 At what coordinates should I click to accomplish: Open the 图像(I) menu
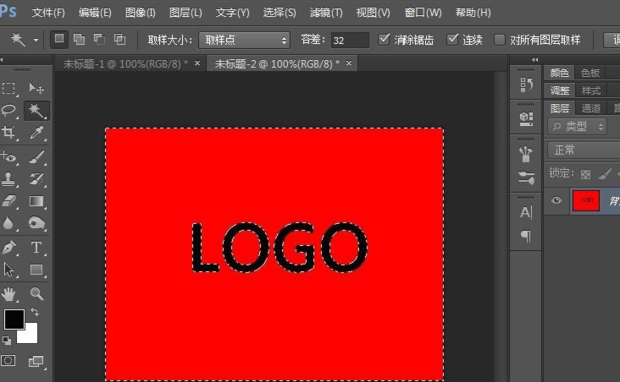point(140,13)
